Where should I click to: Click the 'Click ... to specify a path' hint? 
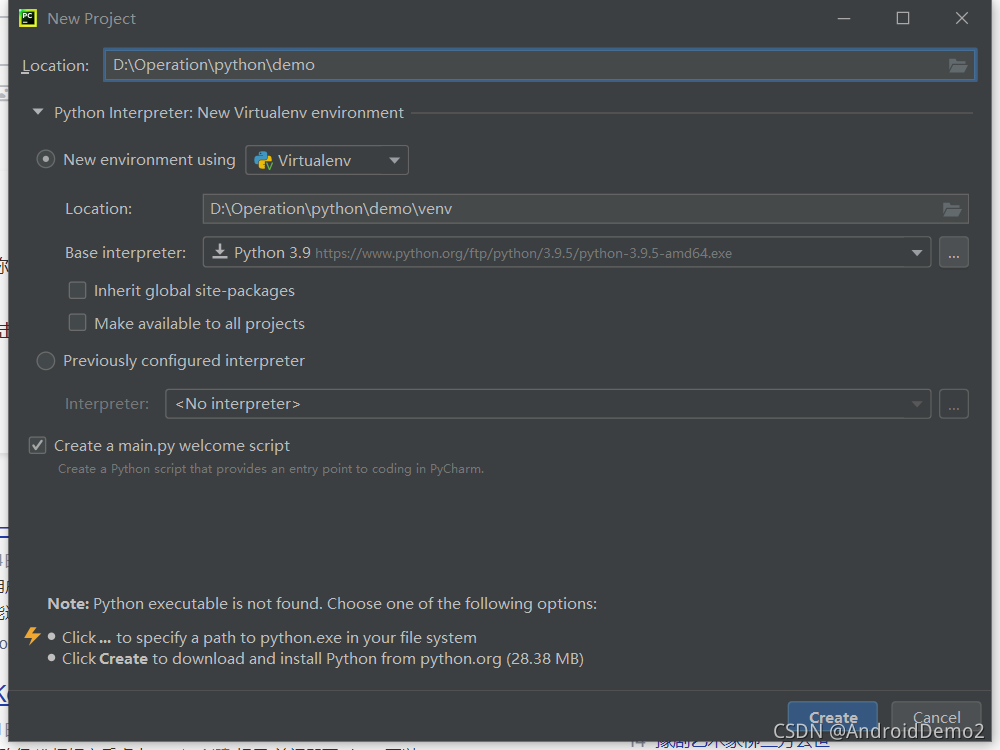(269, 637)
